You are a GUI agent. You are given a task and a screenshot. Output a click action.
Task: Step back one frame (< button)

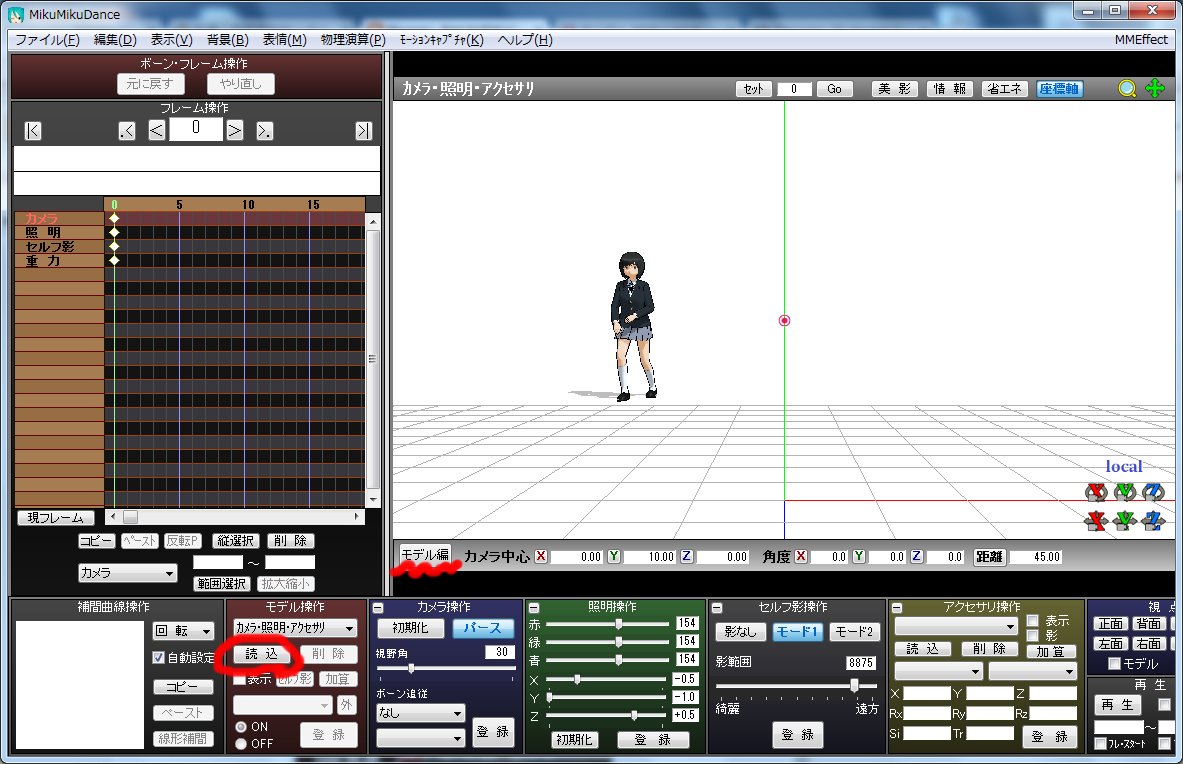[157, 130]
